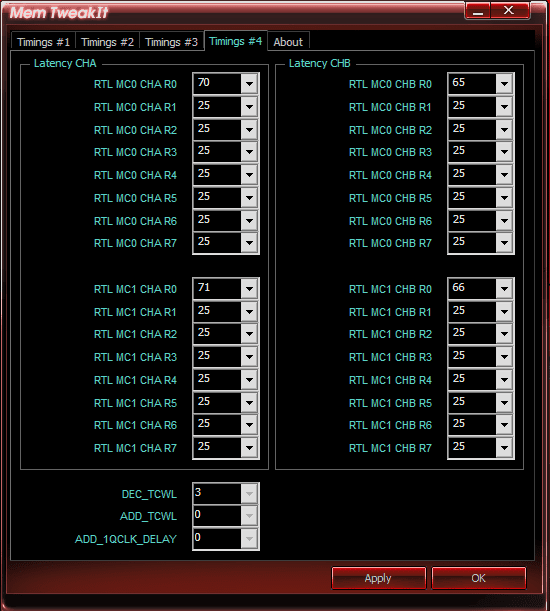Minimize the Mem TweakIt window

pyautogui.click(x=478, y=11)
